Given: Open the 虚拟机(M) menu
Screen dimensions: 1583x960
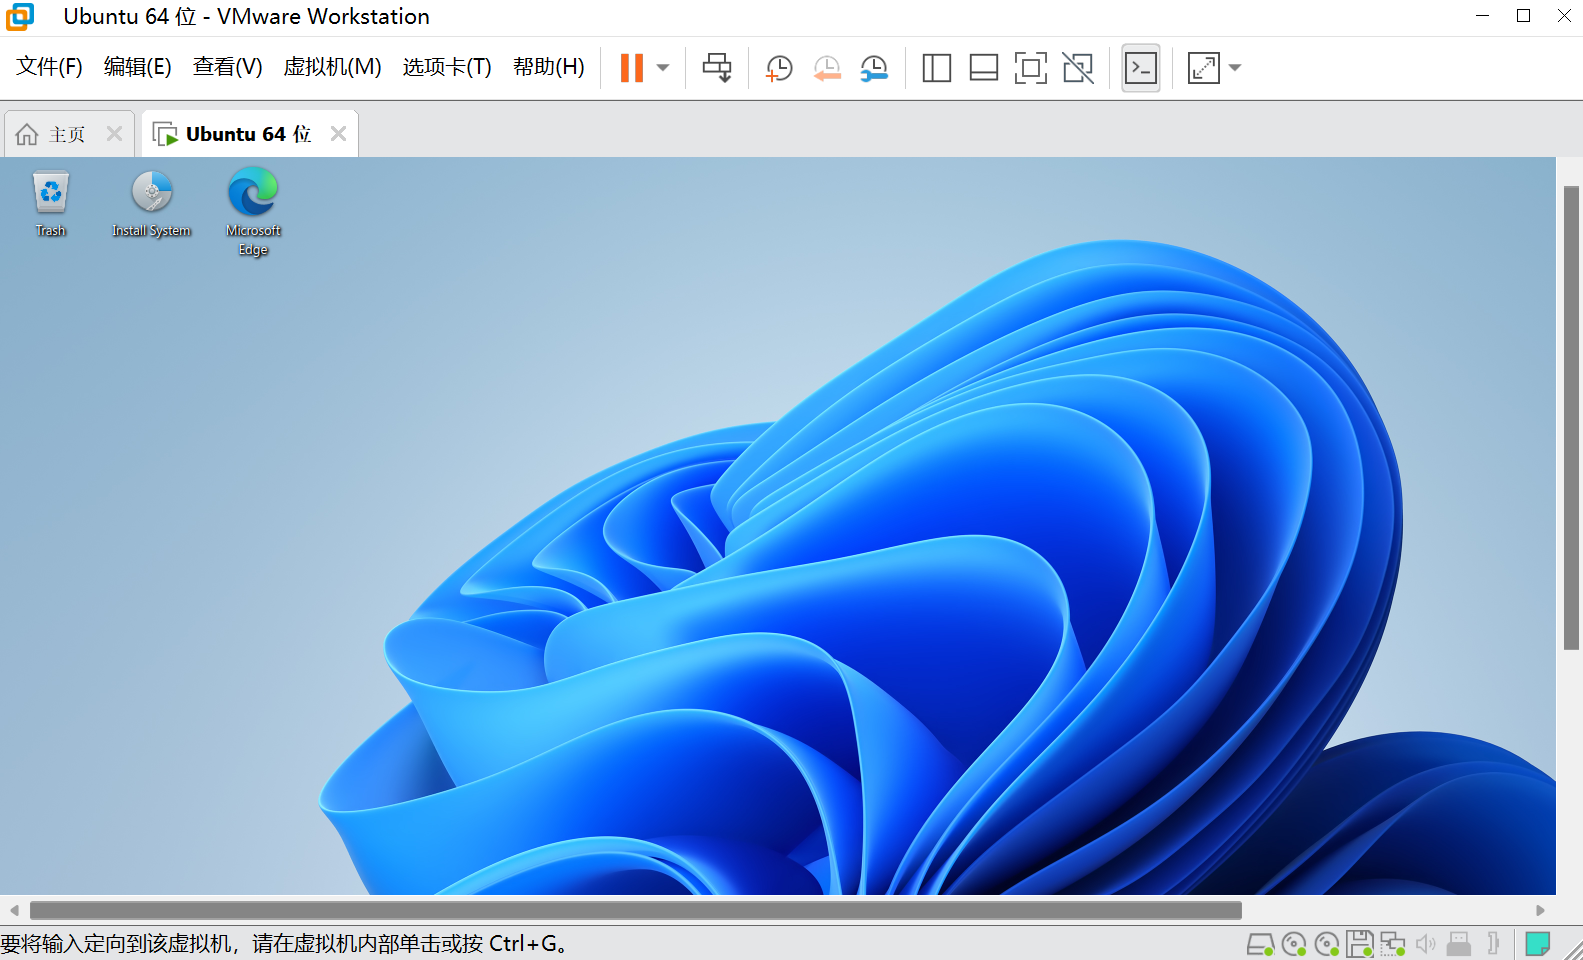Looking at the screenshot, I should point(332,67).
